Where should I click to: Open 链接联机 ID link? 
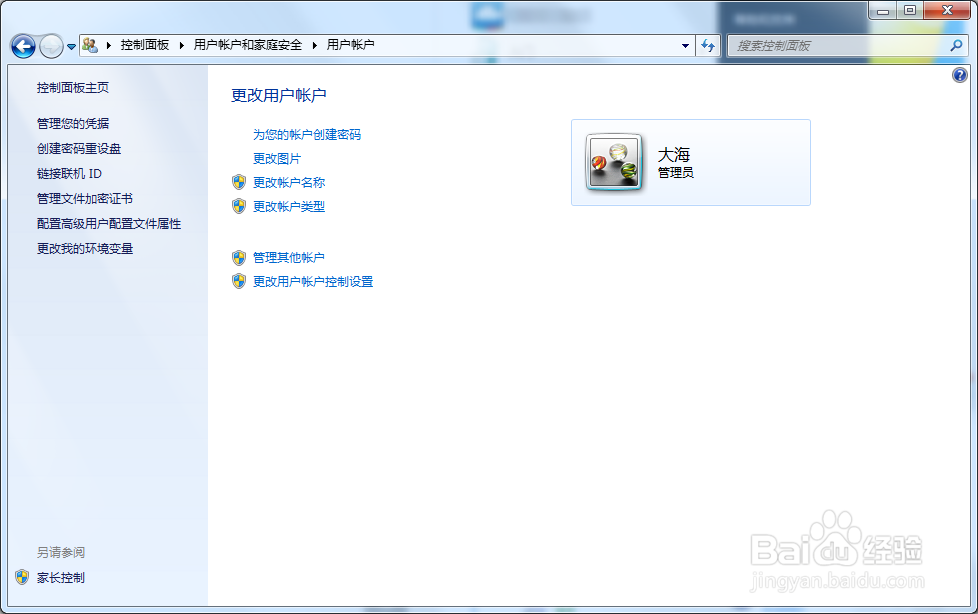tap(69, 173)
